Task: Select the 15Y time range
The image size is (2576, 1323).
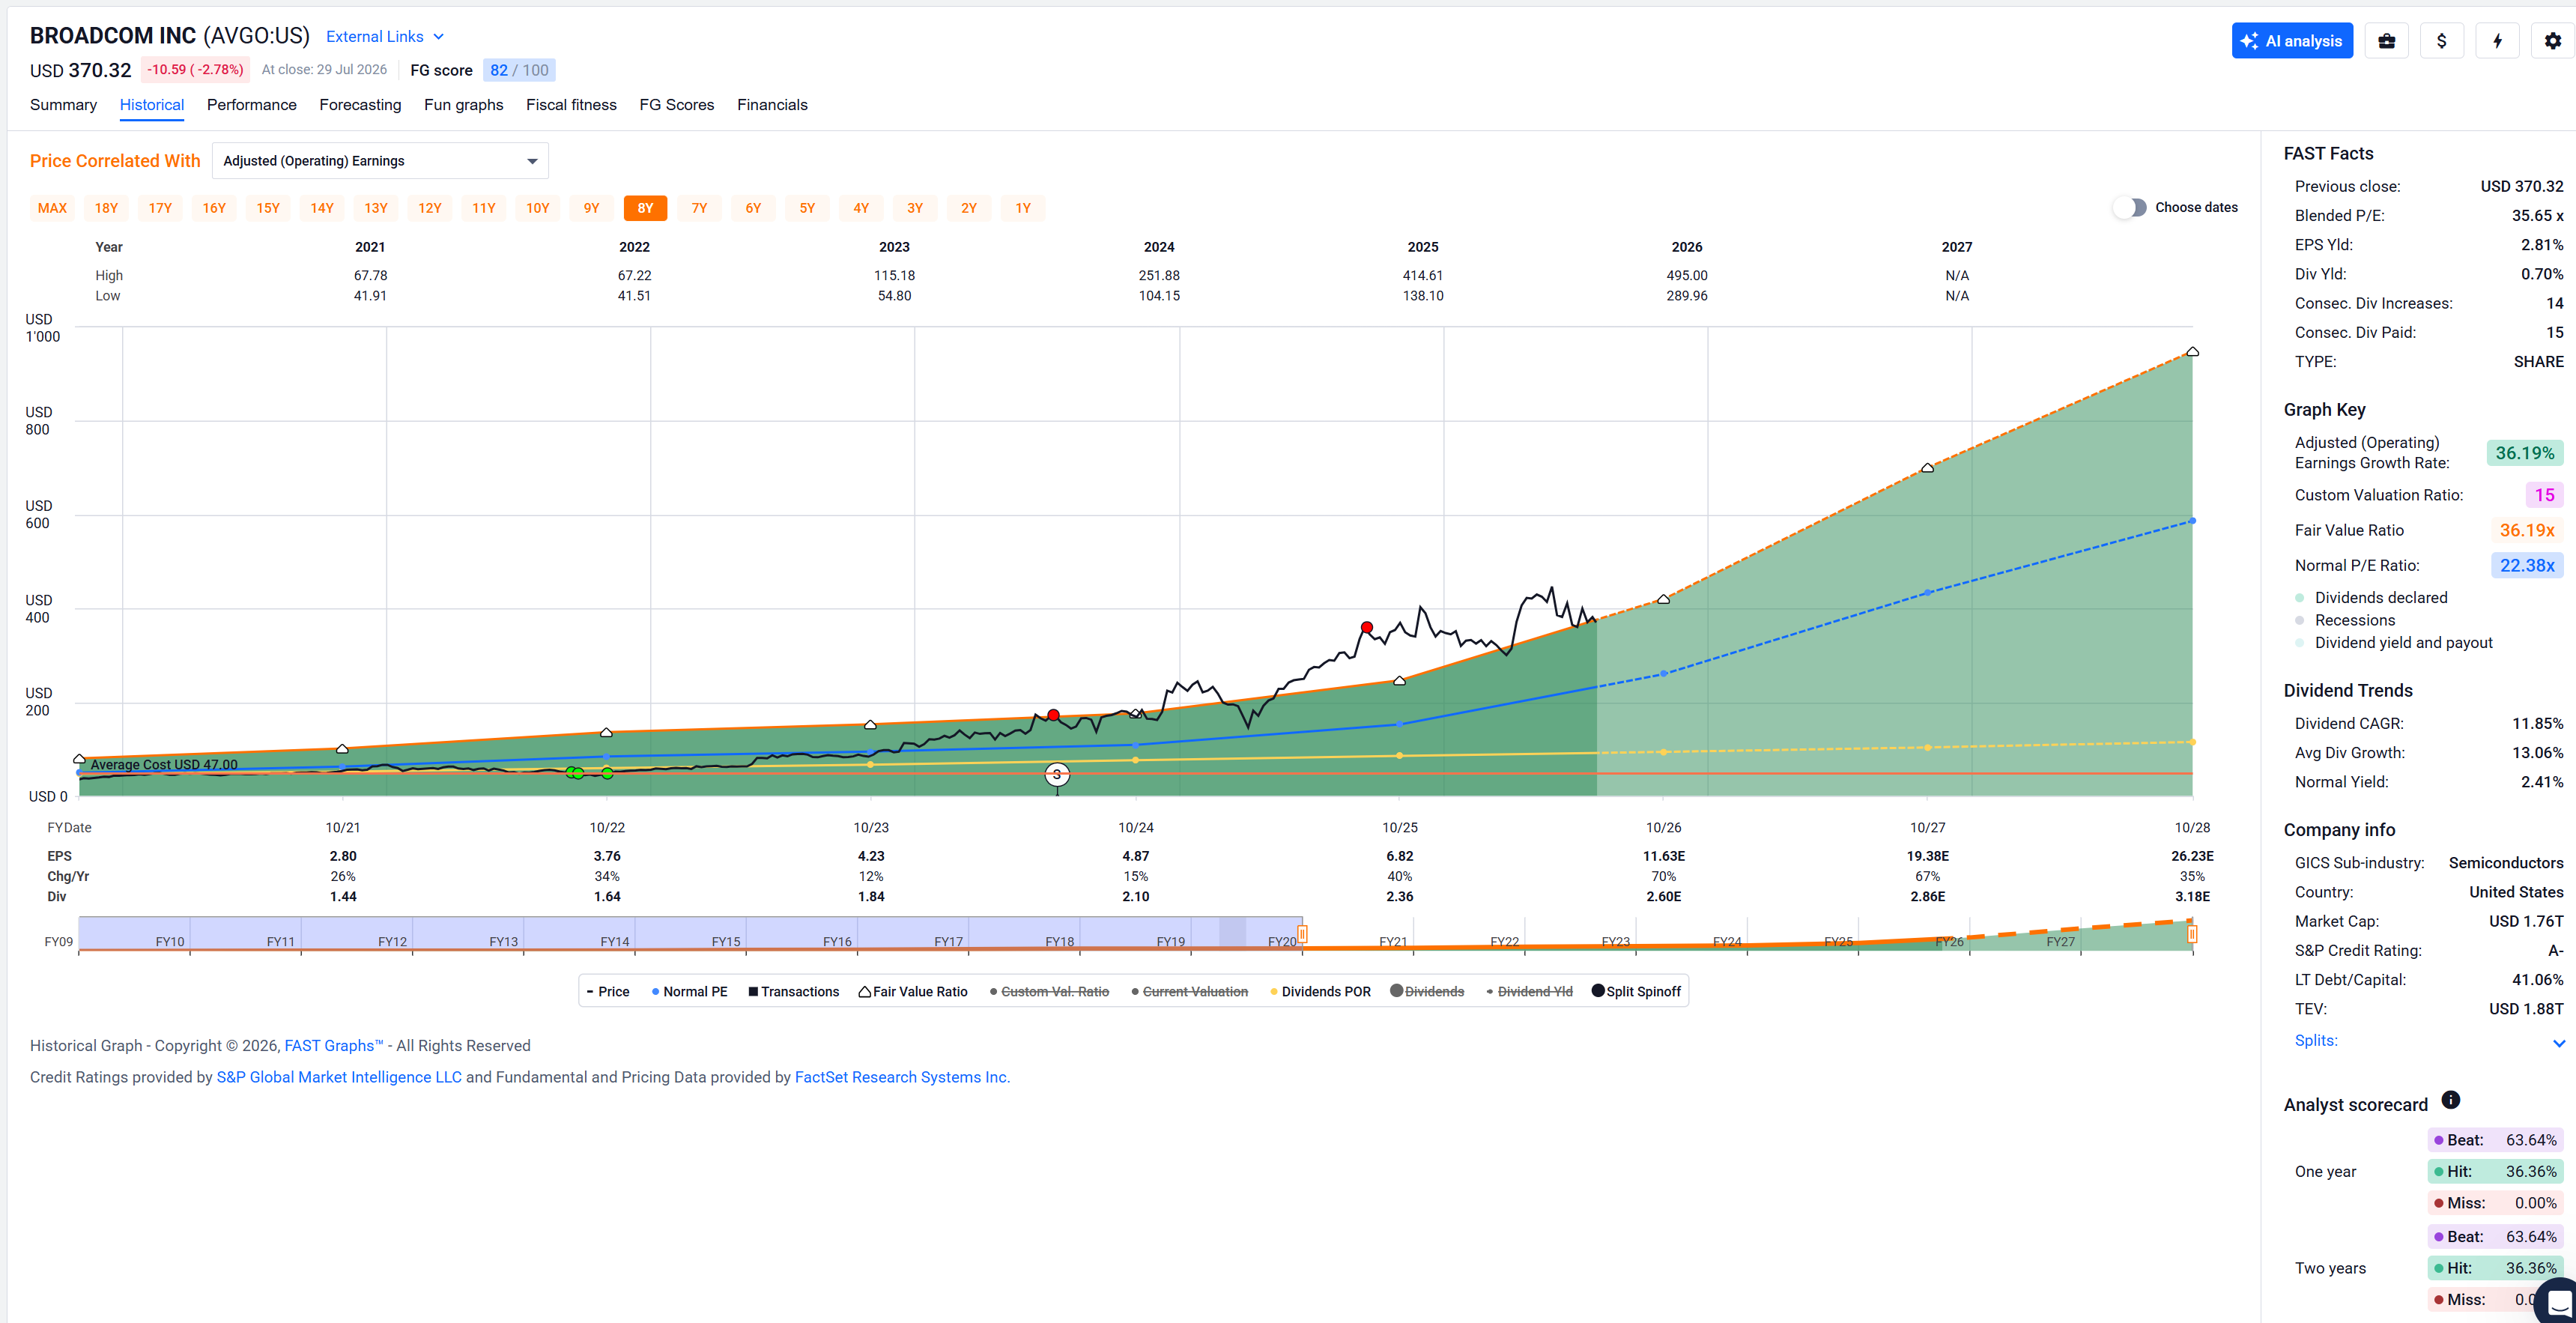Action: coord(268,208)
